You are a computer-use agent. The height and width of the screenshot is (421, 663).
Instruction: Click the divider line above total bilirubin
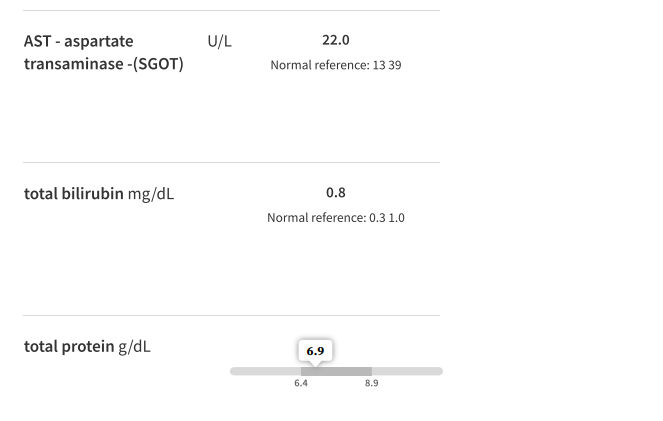[231, 163]
